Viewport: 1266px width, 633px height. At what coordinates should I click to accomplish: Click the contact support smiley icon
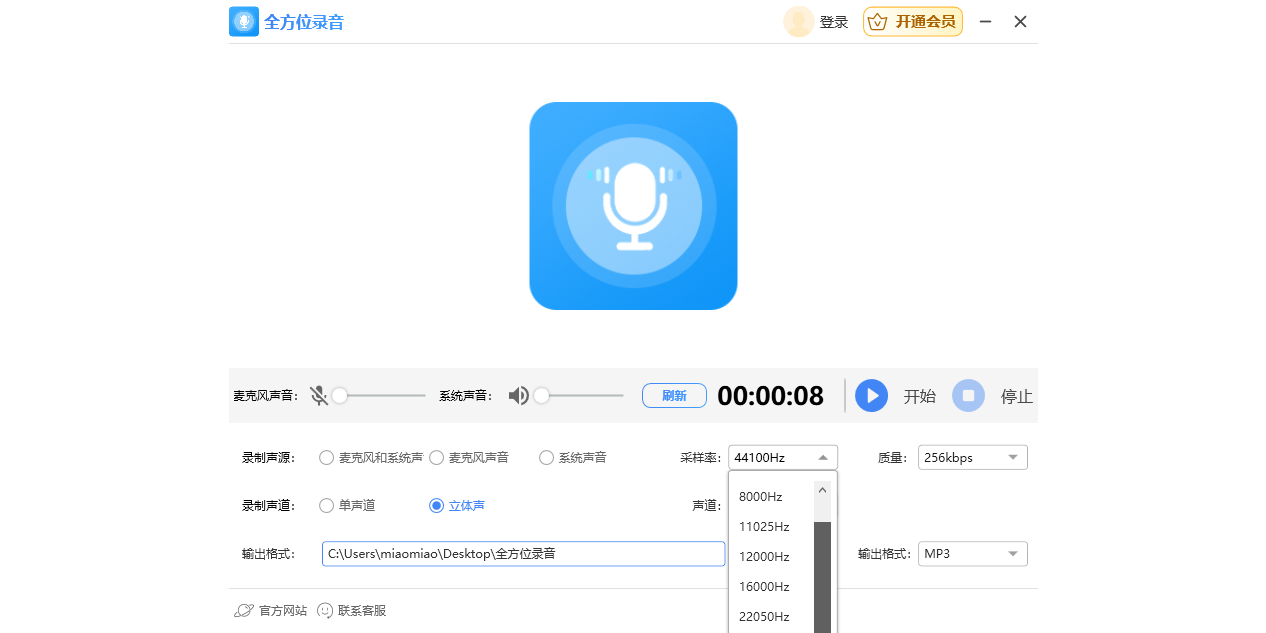click(325, 611)
